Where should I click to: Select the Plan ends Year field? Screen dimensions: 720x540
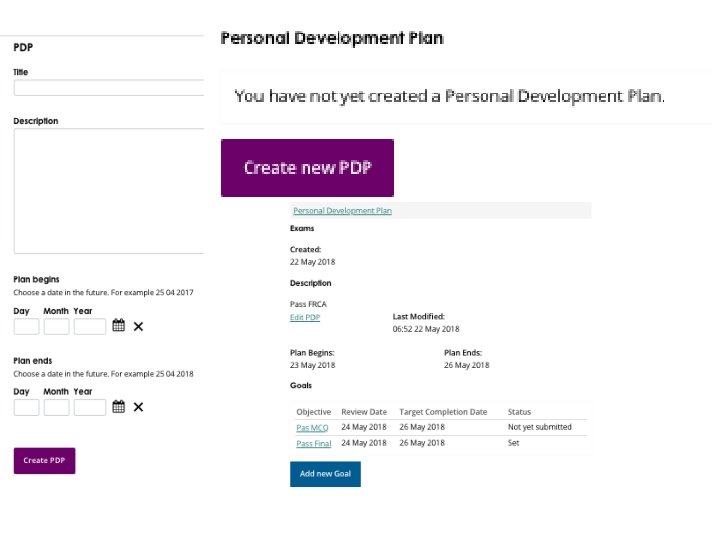tap(90, 407)
